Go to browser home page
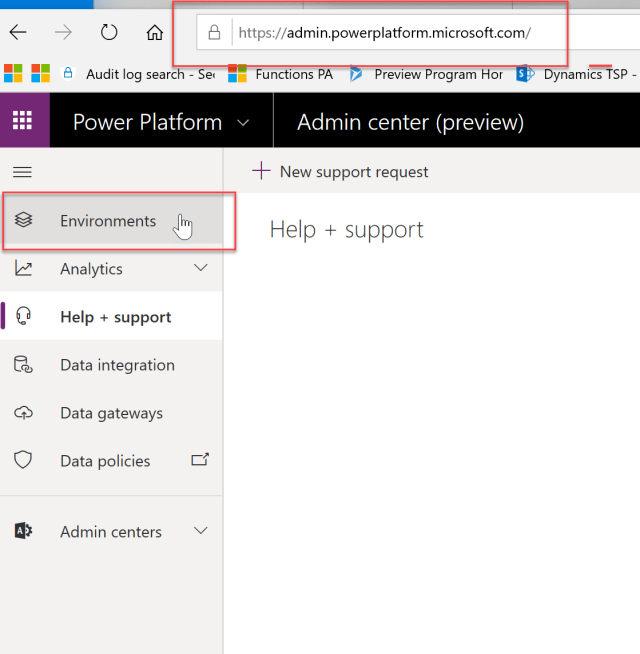This screenshot has width=640, height=654. click(154, 32)
